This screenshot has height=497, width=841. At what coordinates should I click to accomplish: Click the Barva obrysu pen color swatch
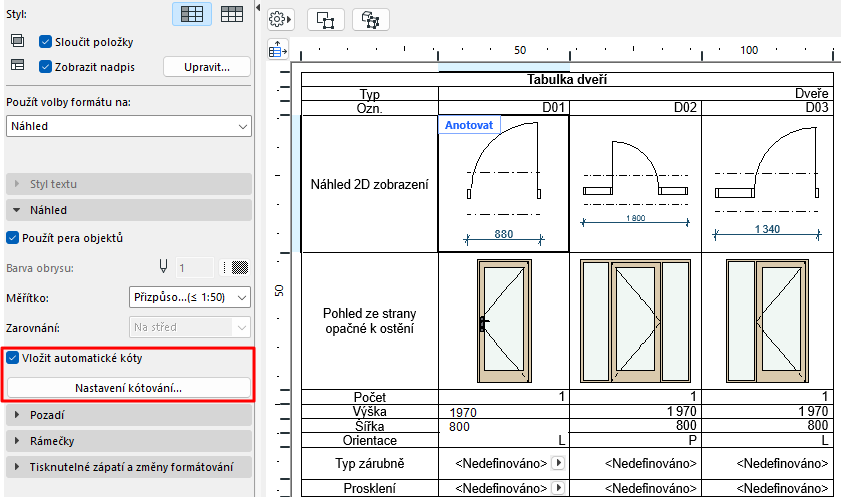point(239,268)
